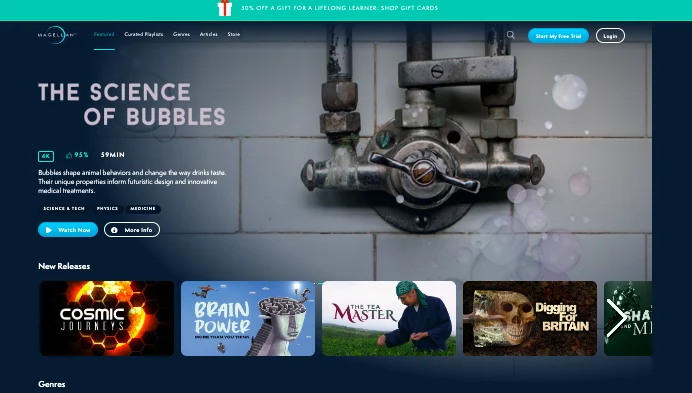The width and height of the screenshot is (692, 393).
Task: Click the info icon in More Info
Action: (114, 230)
